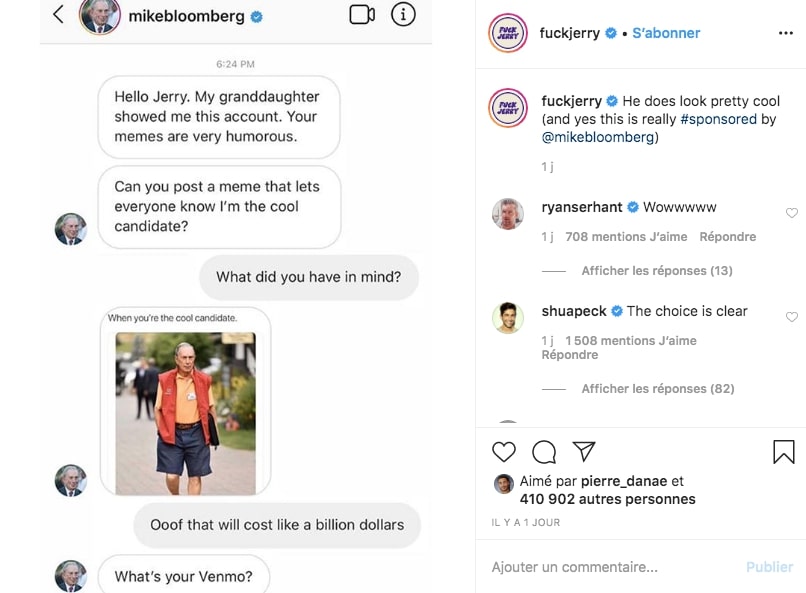Open conversation details with the info icon
This screenshot has width=806, height=593.
click(405, 14)
